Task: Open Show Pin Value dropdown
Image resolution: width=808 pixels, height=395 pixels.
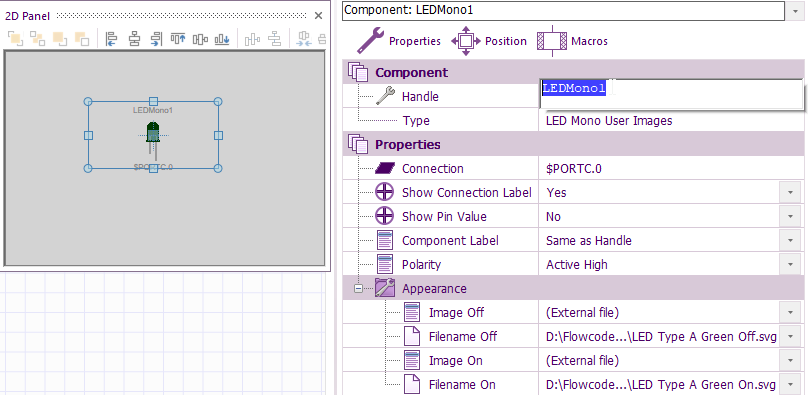Action: click(x=790, y=216)
